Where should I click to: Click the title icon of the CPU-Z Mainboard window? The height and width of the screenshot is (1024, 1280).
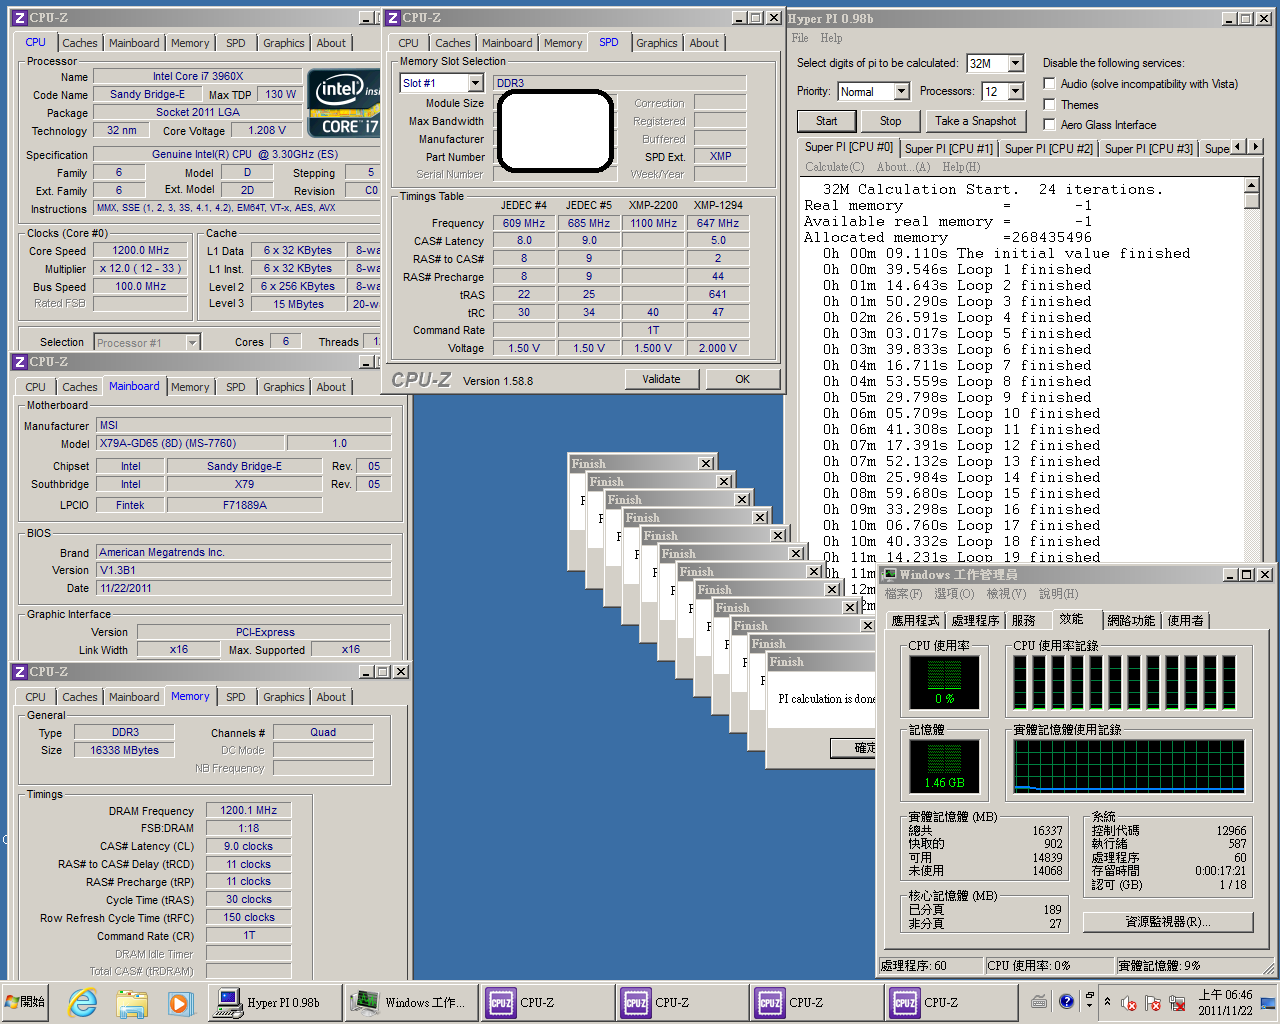pyautogui.click(x=19, y=362)
